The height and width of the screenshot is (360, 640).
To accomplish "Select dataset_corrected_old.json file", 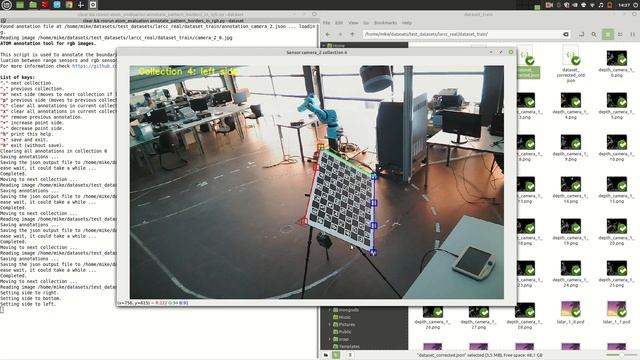I will (x=571, y=64).
